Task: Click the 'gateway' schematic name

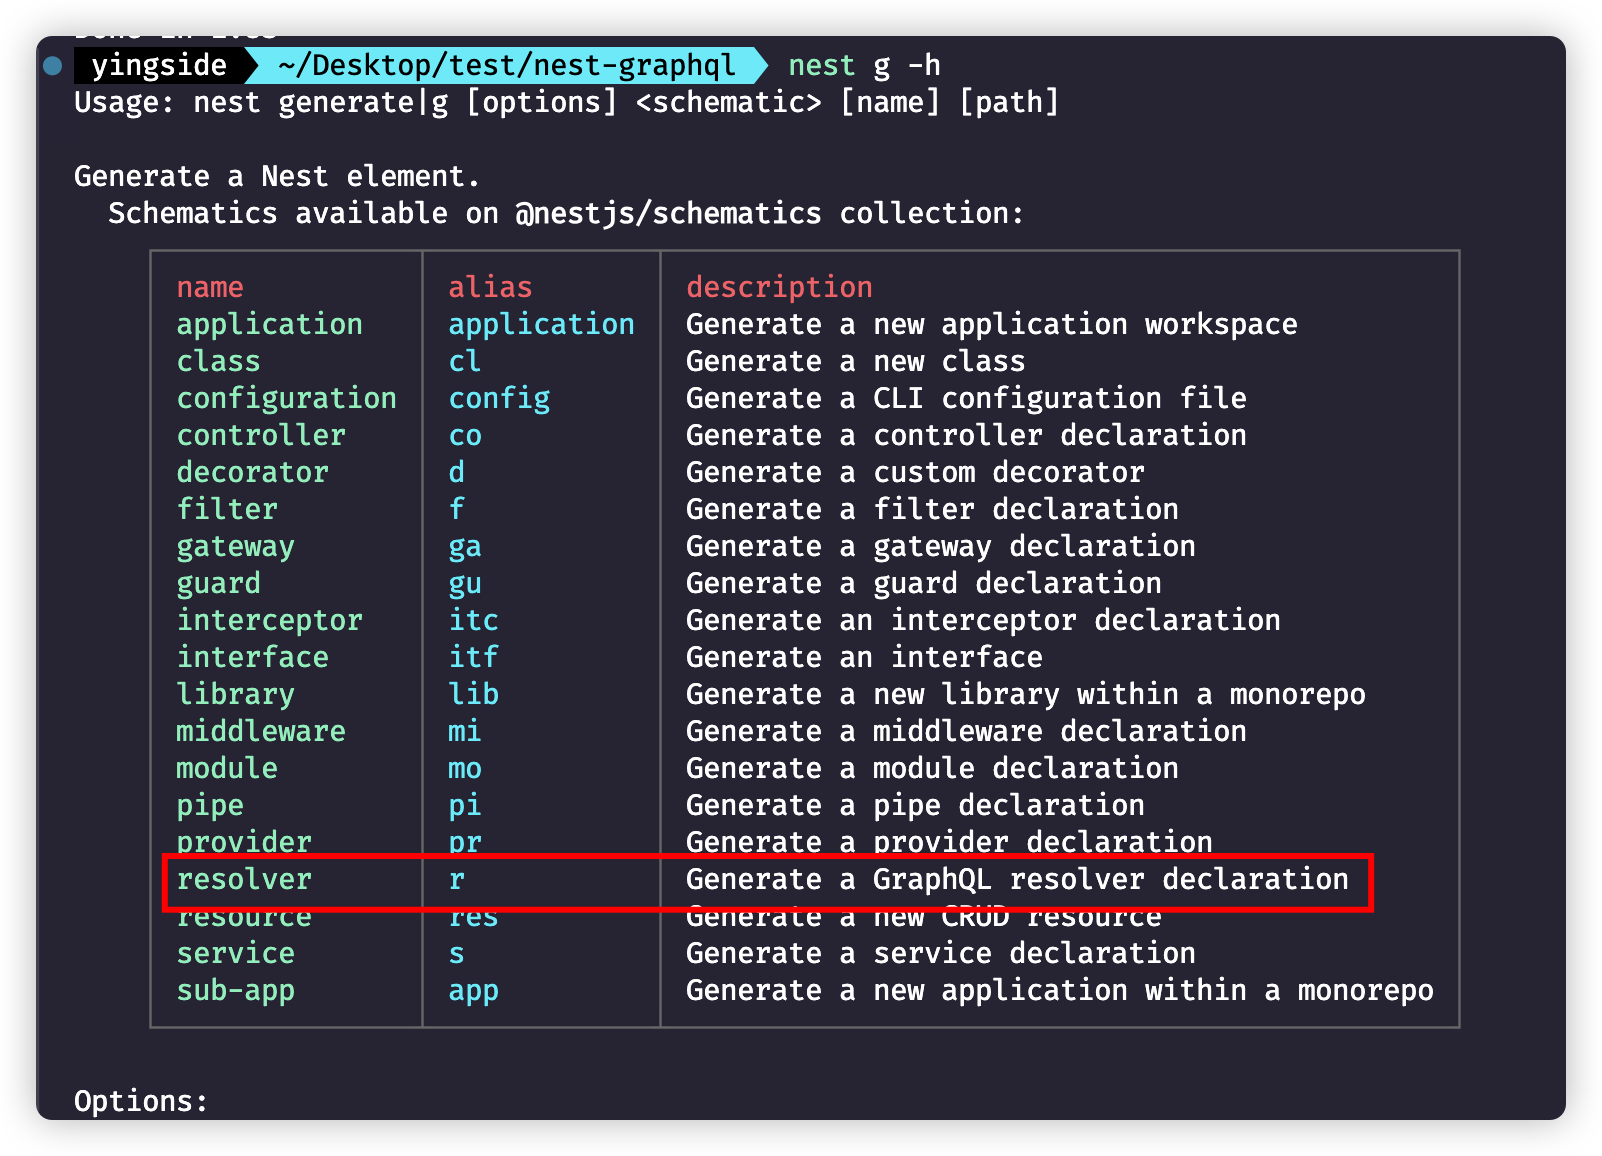Action: coord(236,547)
